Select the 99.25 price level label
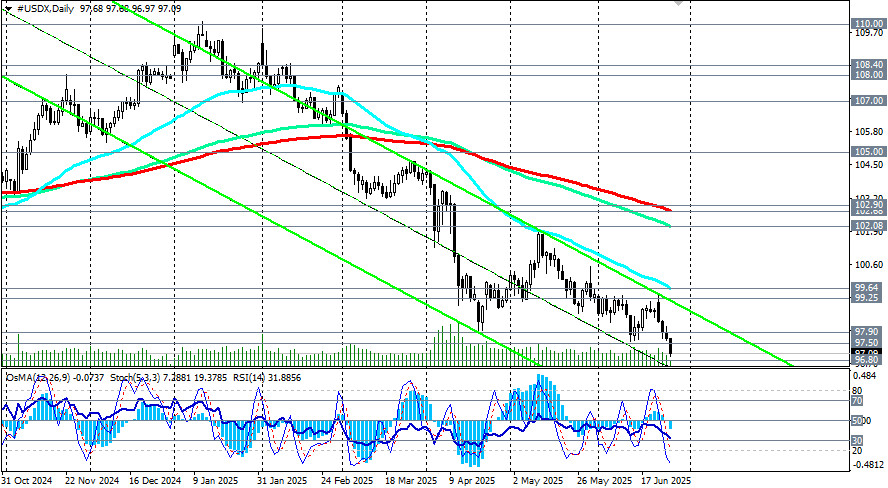Screen dimensions: 888x488 [x=869, y=298]
